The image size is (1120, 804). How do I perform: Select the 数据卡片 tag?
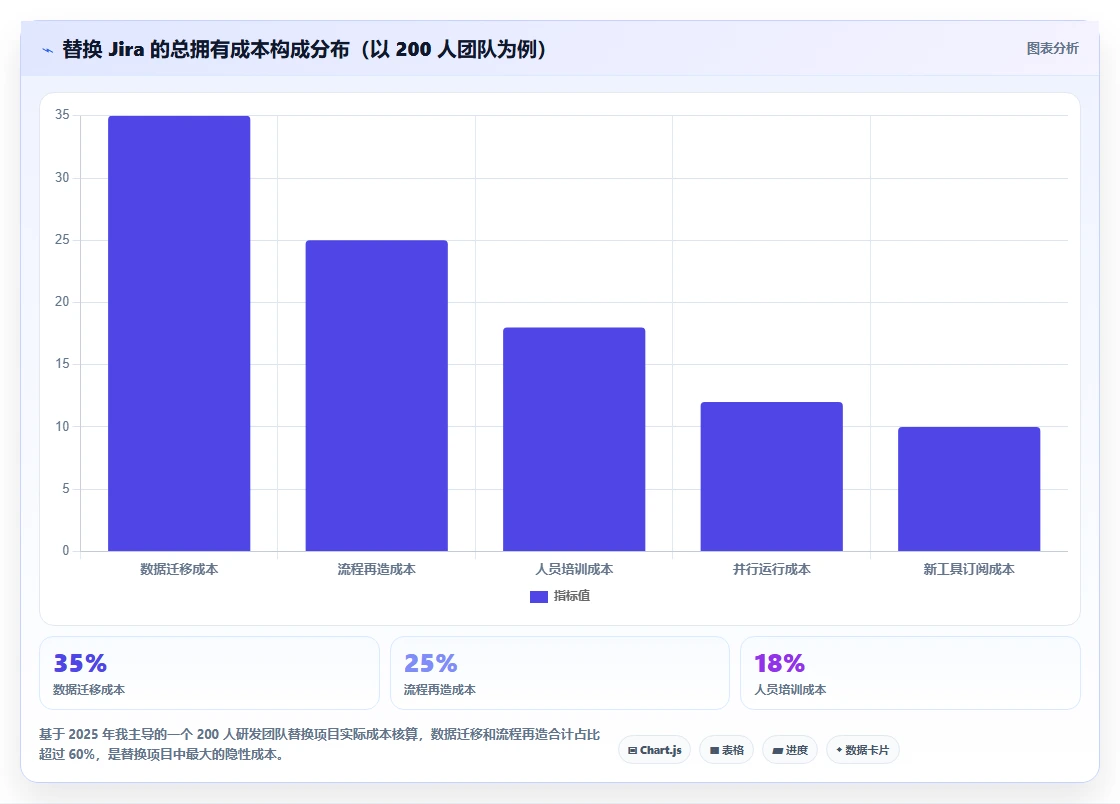(863, 750)
